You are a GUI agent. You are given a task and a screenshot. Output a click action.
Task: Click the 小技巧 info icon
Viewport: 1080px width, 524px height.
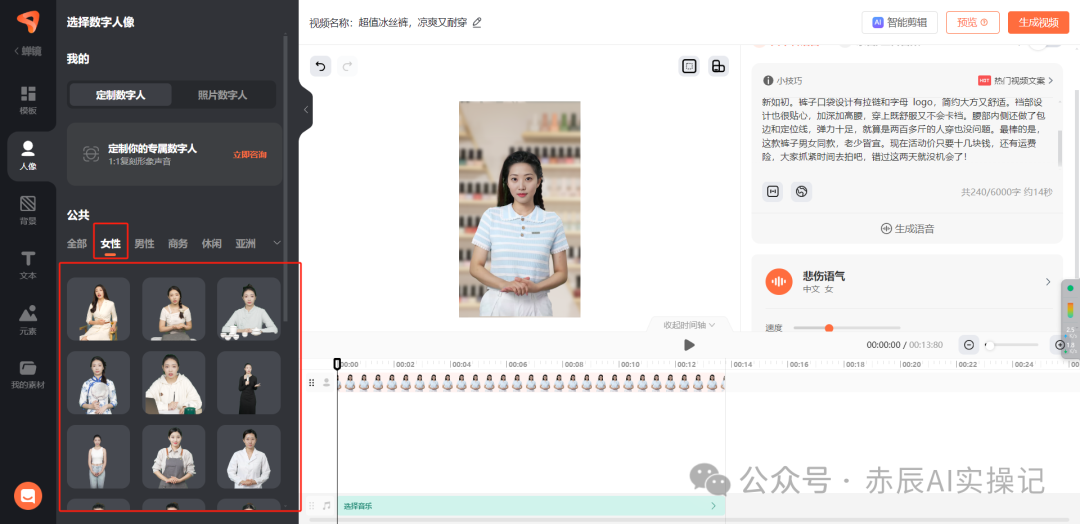(768, 81)
